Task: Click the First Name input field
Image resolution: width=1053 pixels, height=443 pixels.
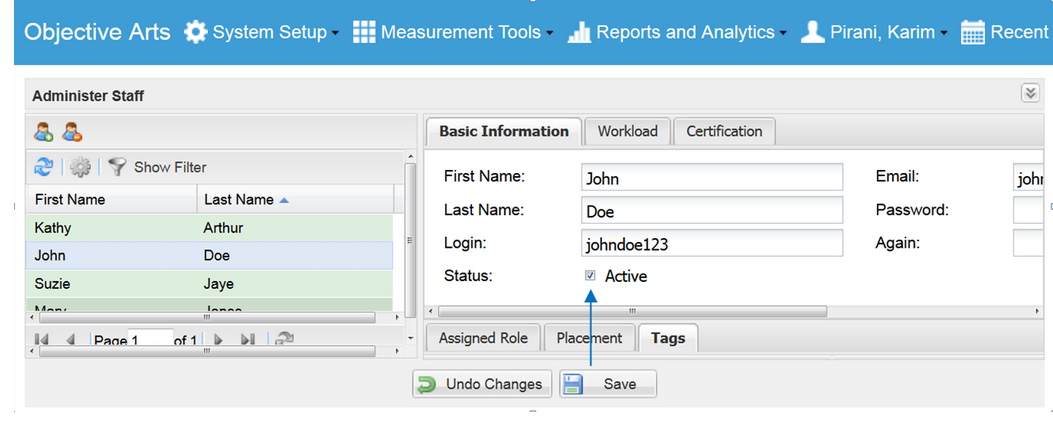Action: coord(712,177)
